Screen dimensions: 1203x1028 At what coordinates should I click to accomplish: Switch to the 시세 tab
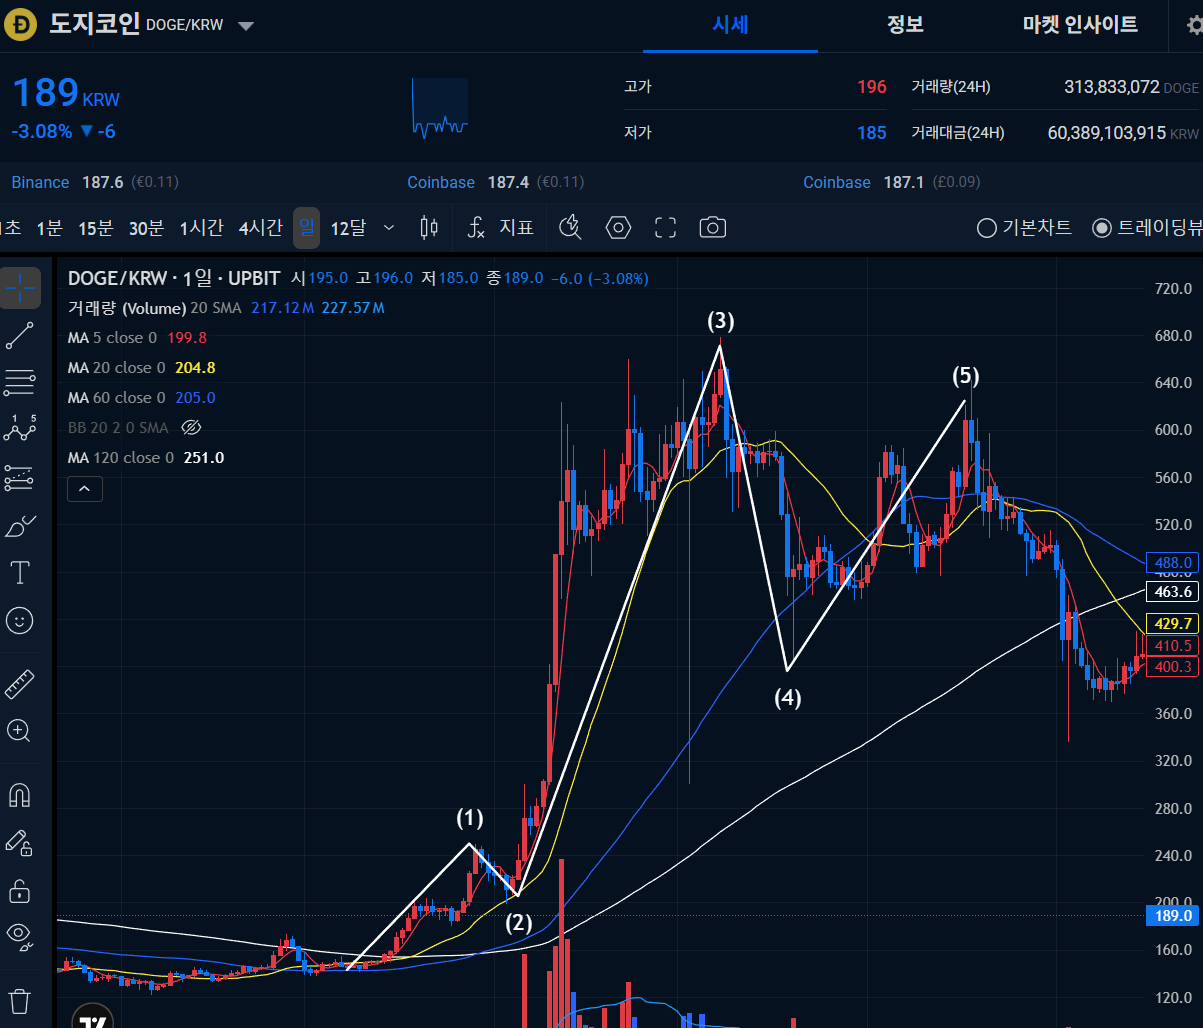(x=730, y=25)
